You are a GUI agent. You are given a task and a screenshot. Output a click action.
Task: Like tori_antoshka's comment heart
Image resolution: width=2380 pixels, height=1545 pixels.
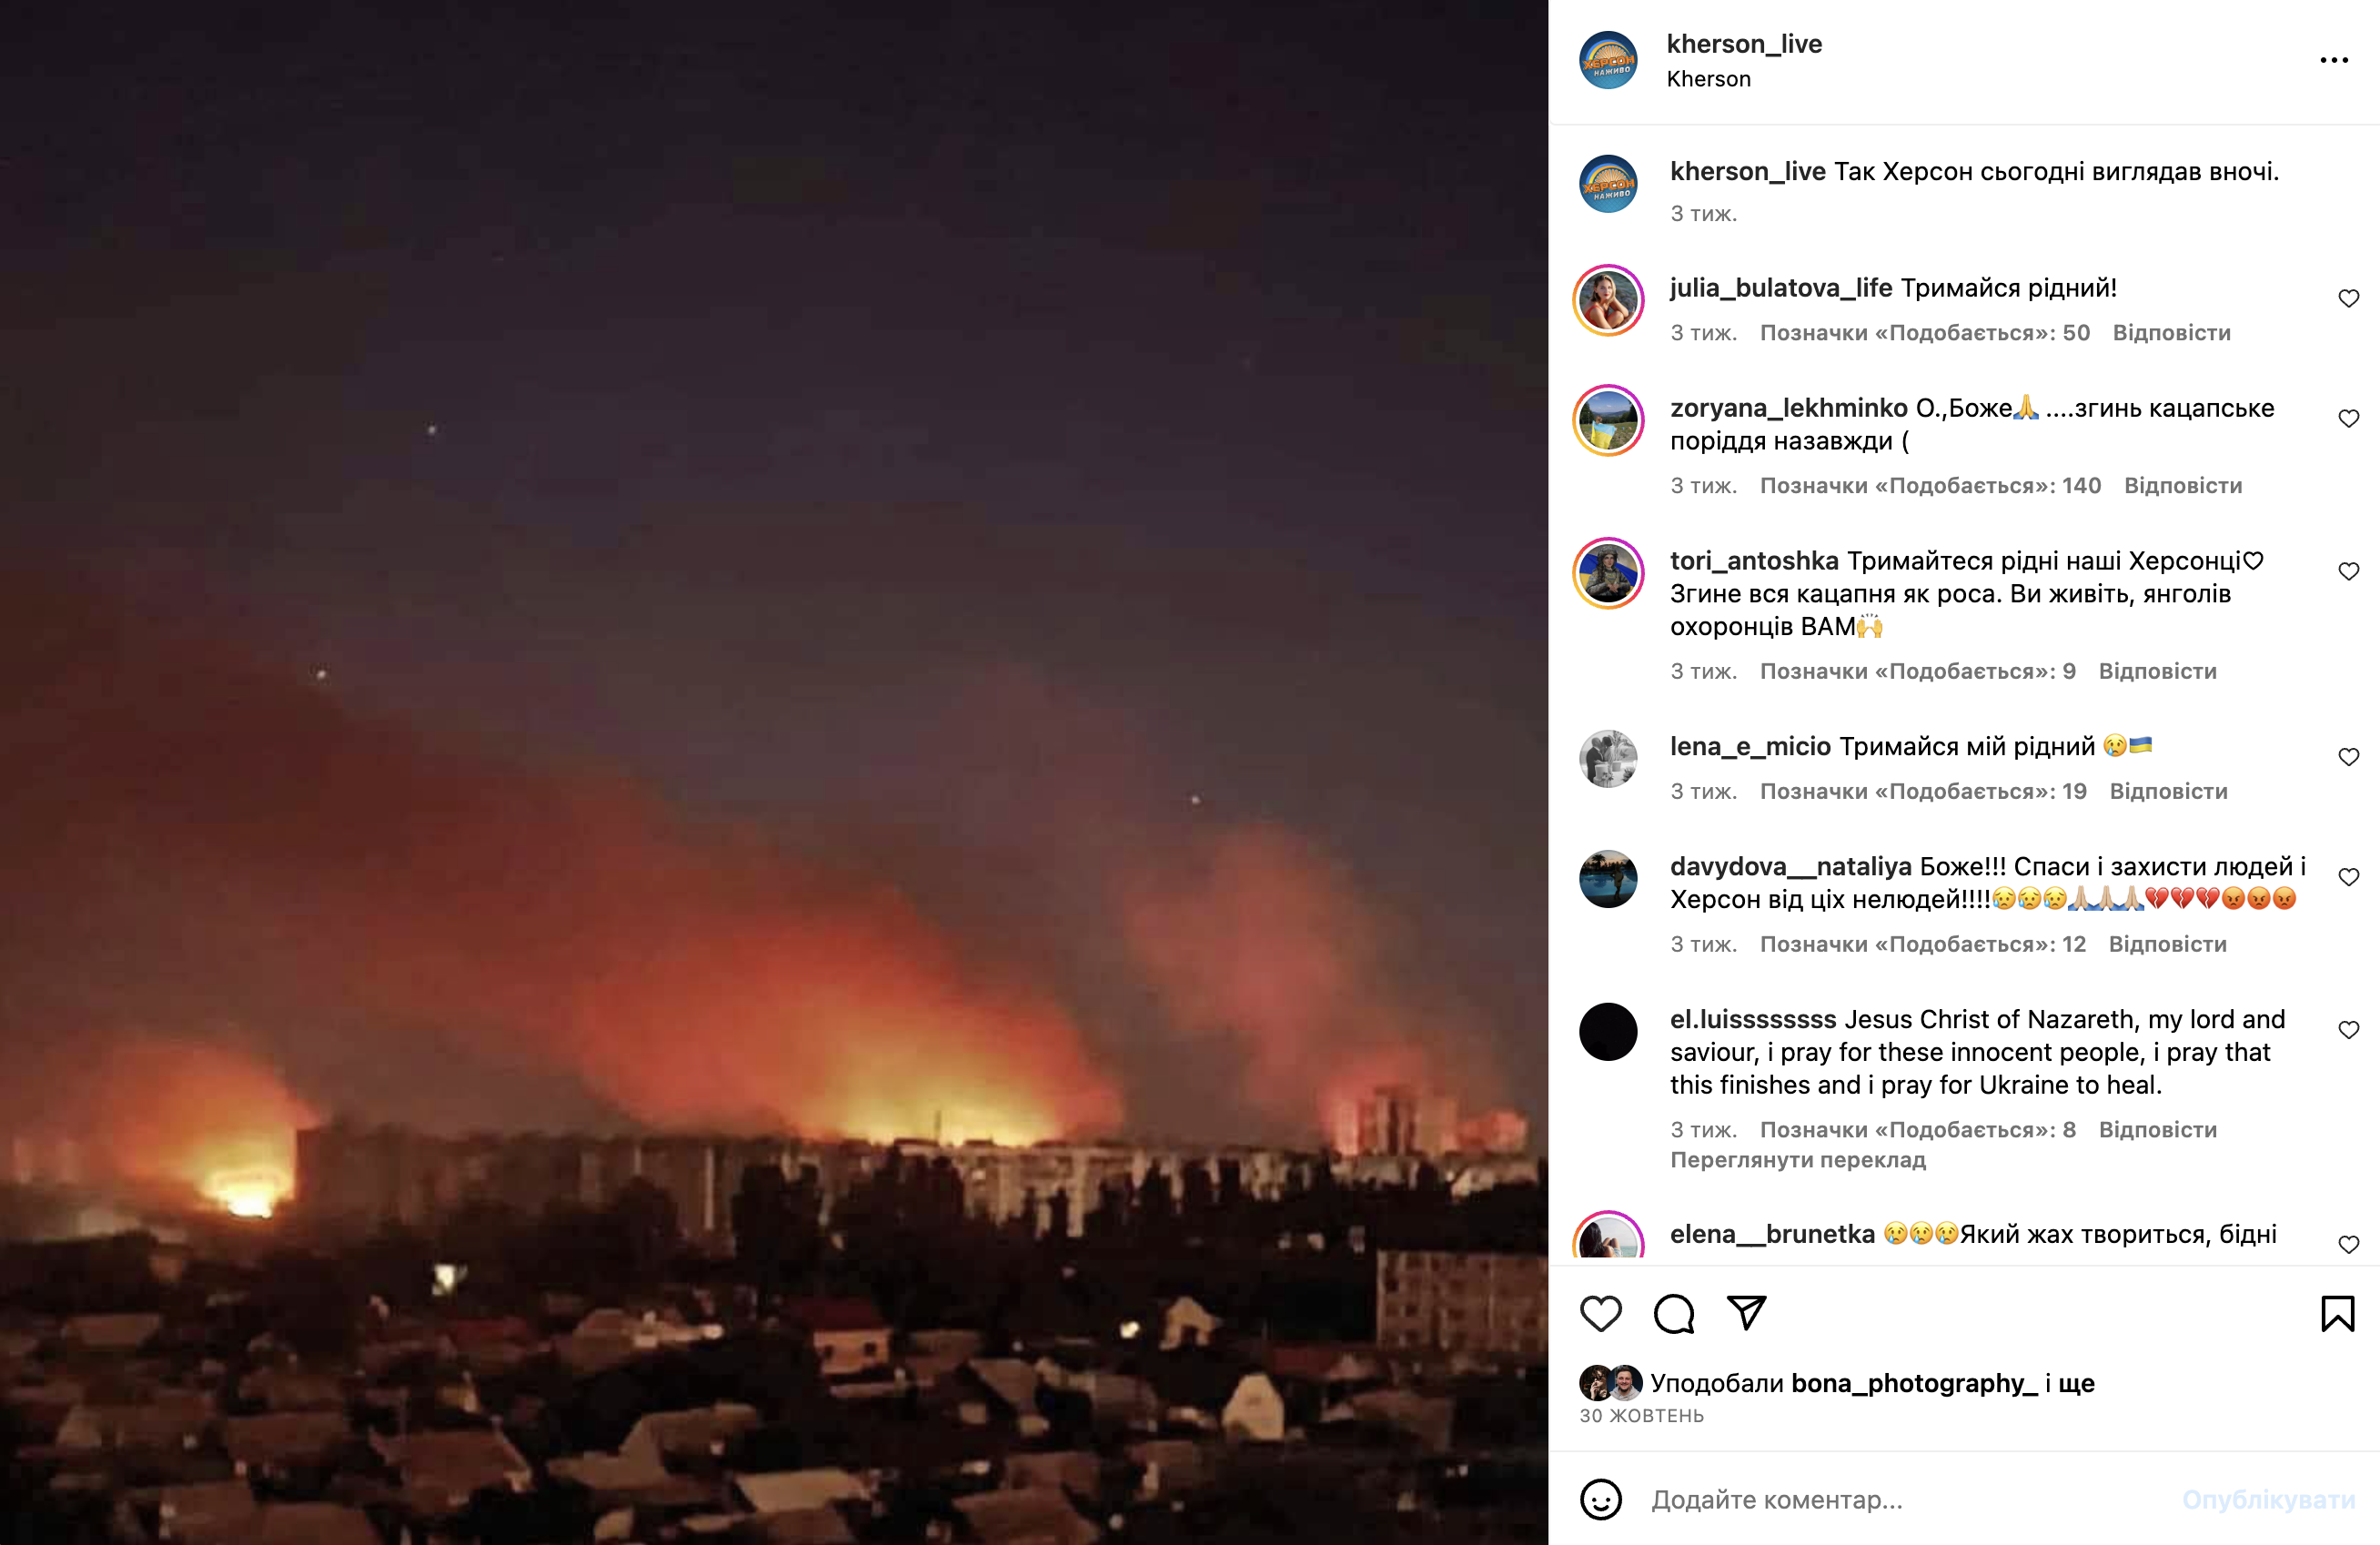click(x=2348, y=571)
